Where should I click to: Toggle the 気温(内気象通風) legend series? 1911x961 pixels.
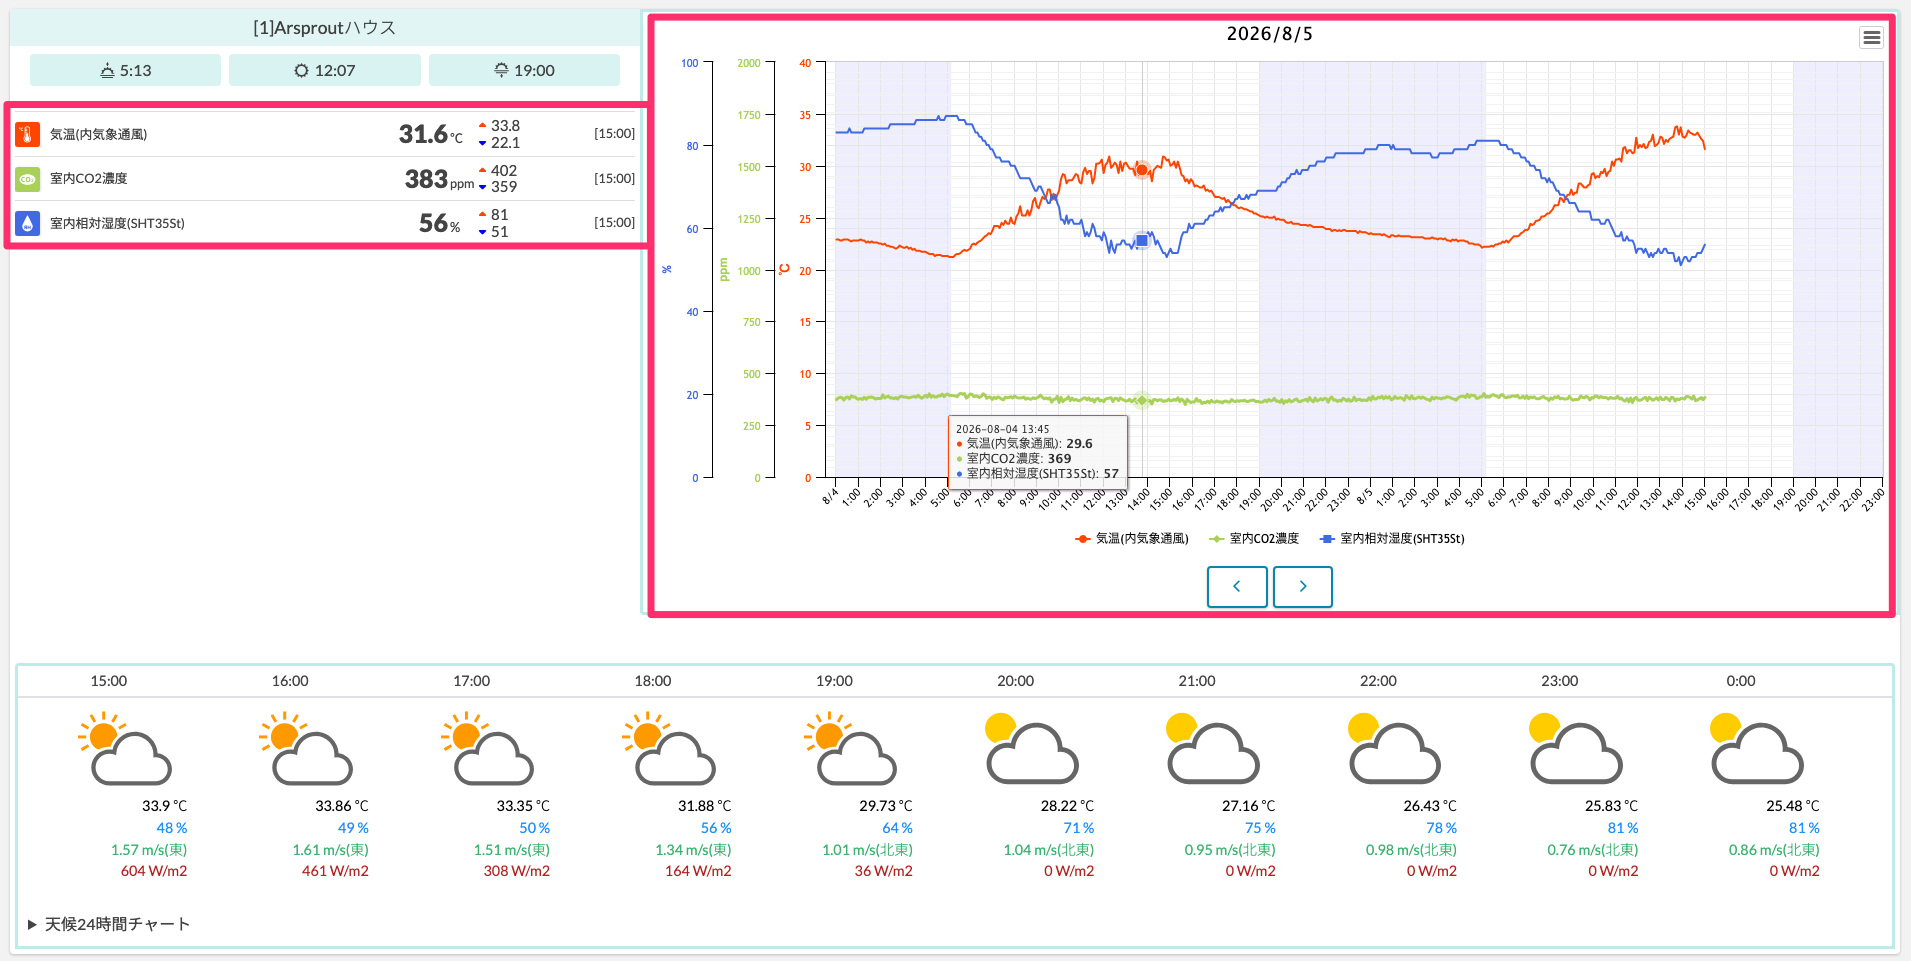tap(1132, 539)
